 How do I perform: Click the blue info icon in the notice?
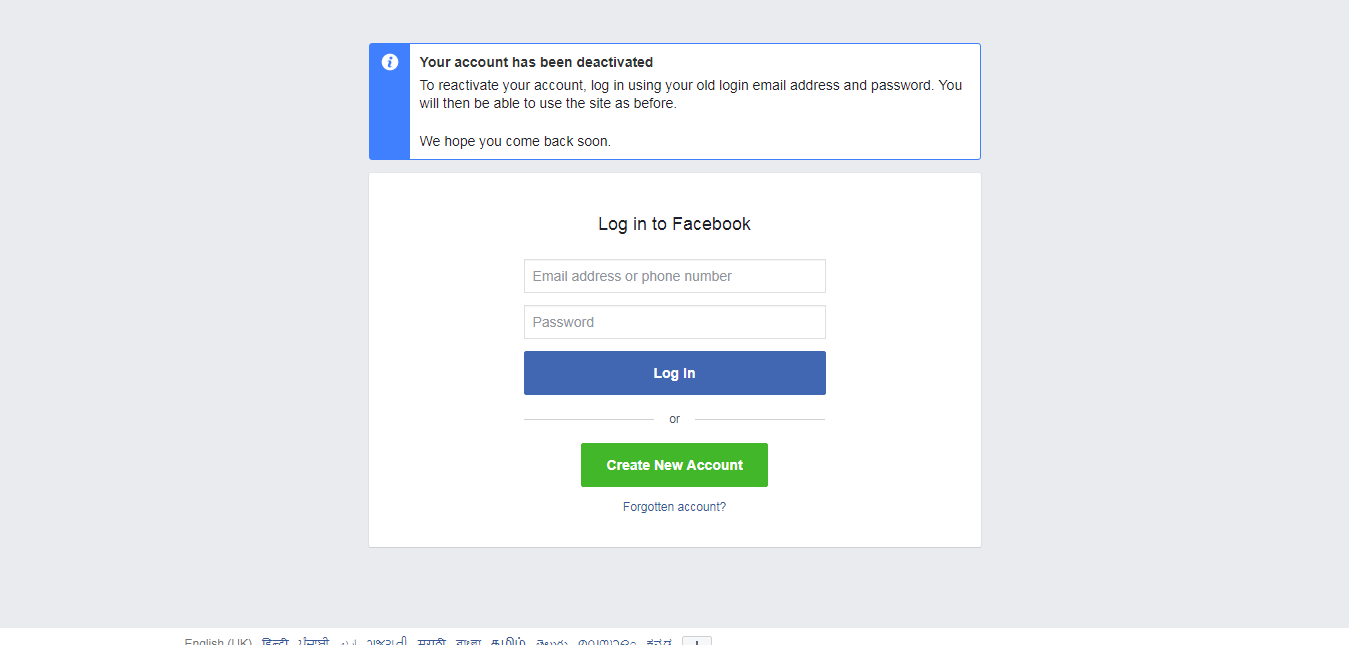tap(390, 62)
